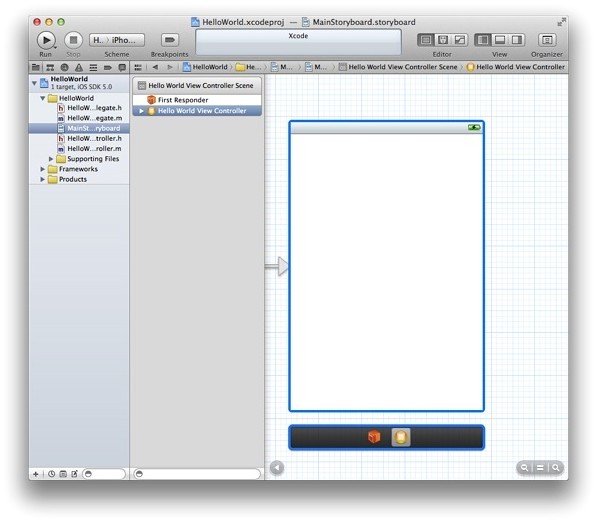Go forward in editor history
The width and height of the screenshot is (597, 522).
click(x=170, y=67)
